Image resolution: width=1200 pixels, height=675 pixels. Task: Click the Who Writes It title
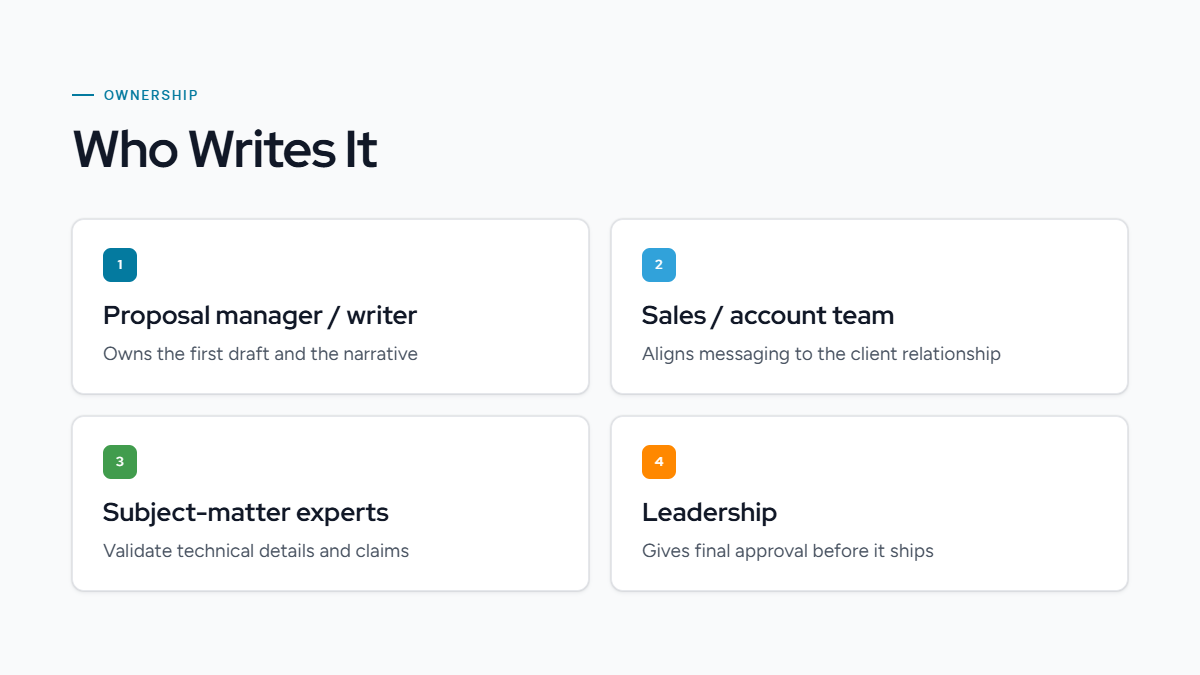pos(225,149)
